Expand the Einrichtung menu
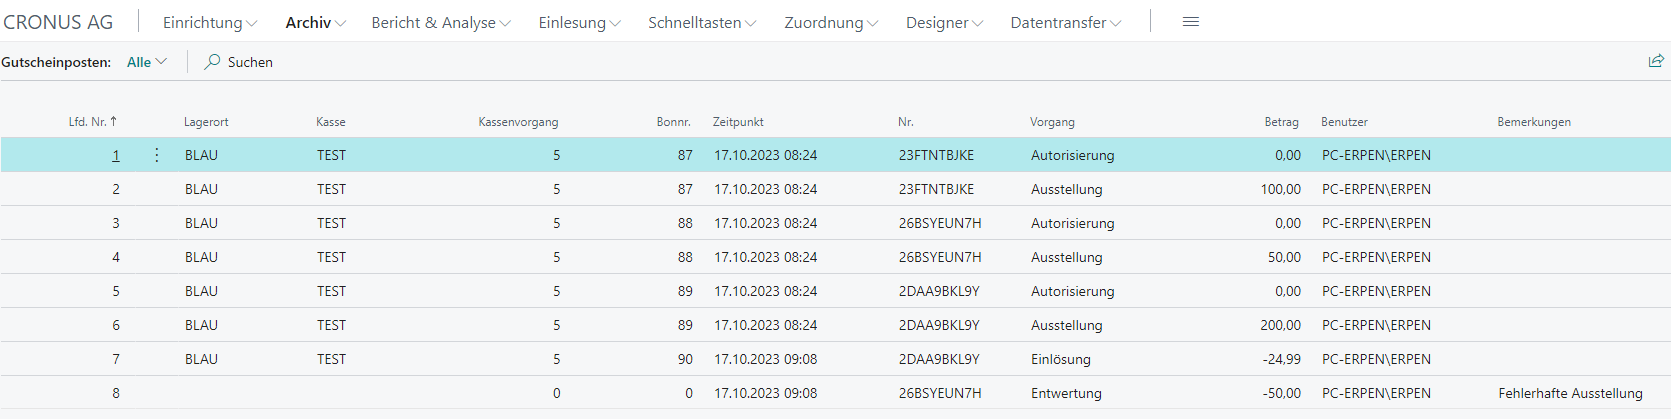The height and width of the screenshot is (419, 1671). click(209, 22)
